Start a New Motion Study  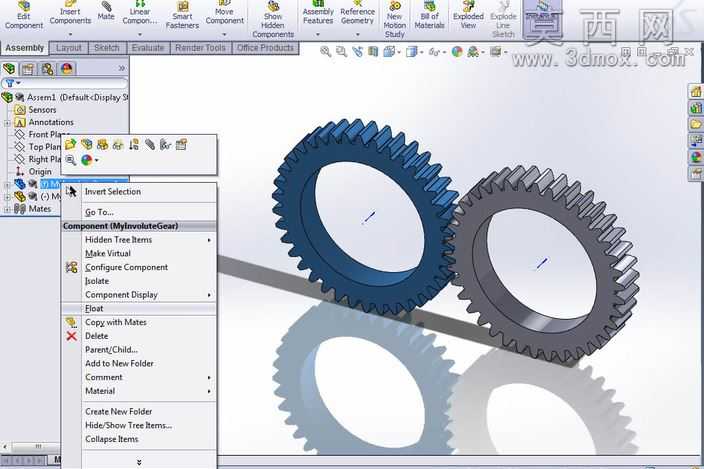[395, 20]
